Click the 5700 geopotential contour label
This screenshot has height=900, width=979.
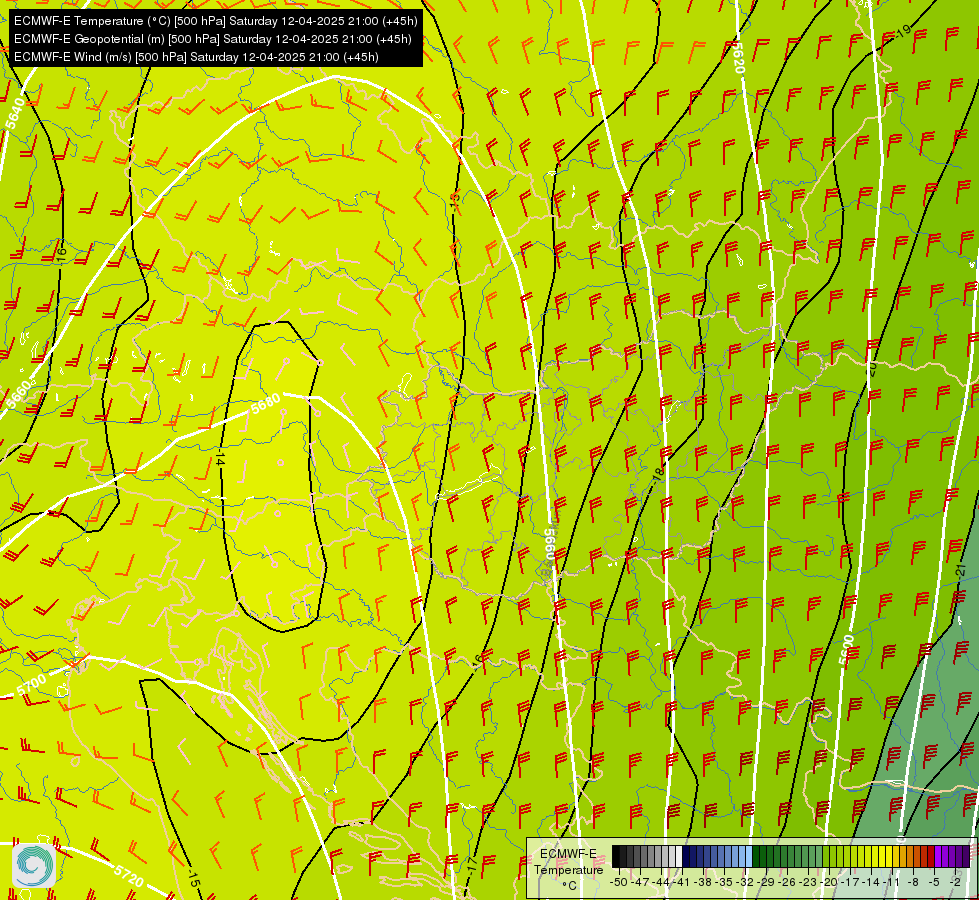click(31, 685)
